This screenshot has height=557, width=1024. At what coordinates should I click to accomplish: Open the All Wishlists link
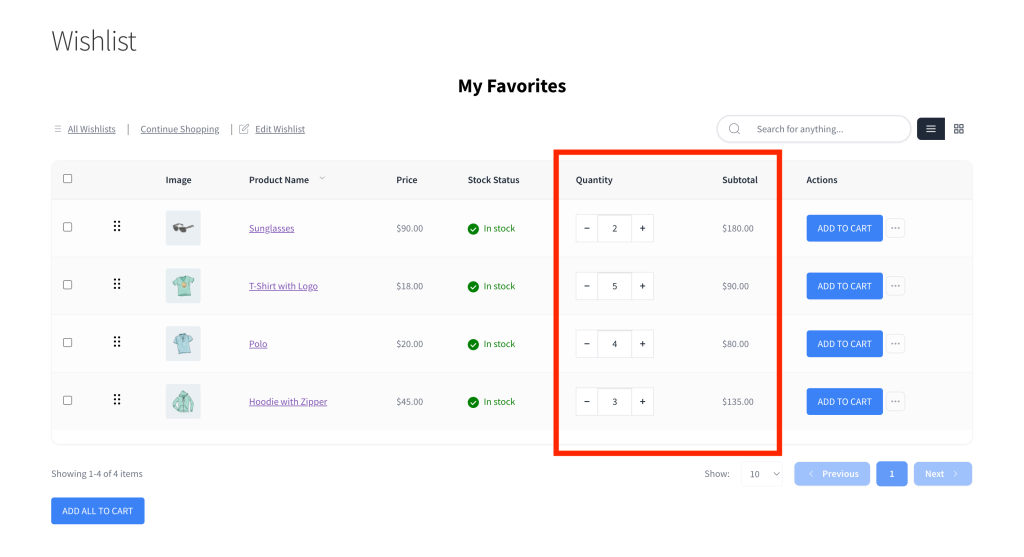91,129
